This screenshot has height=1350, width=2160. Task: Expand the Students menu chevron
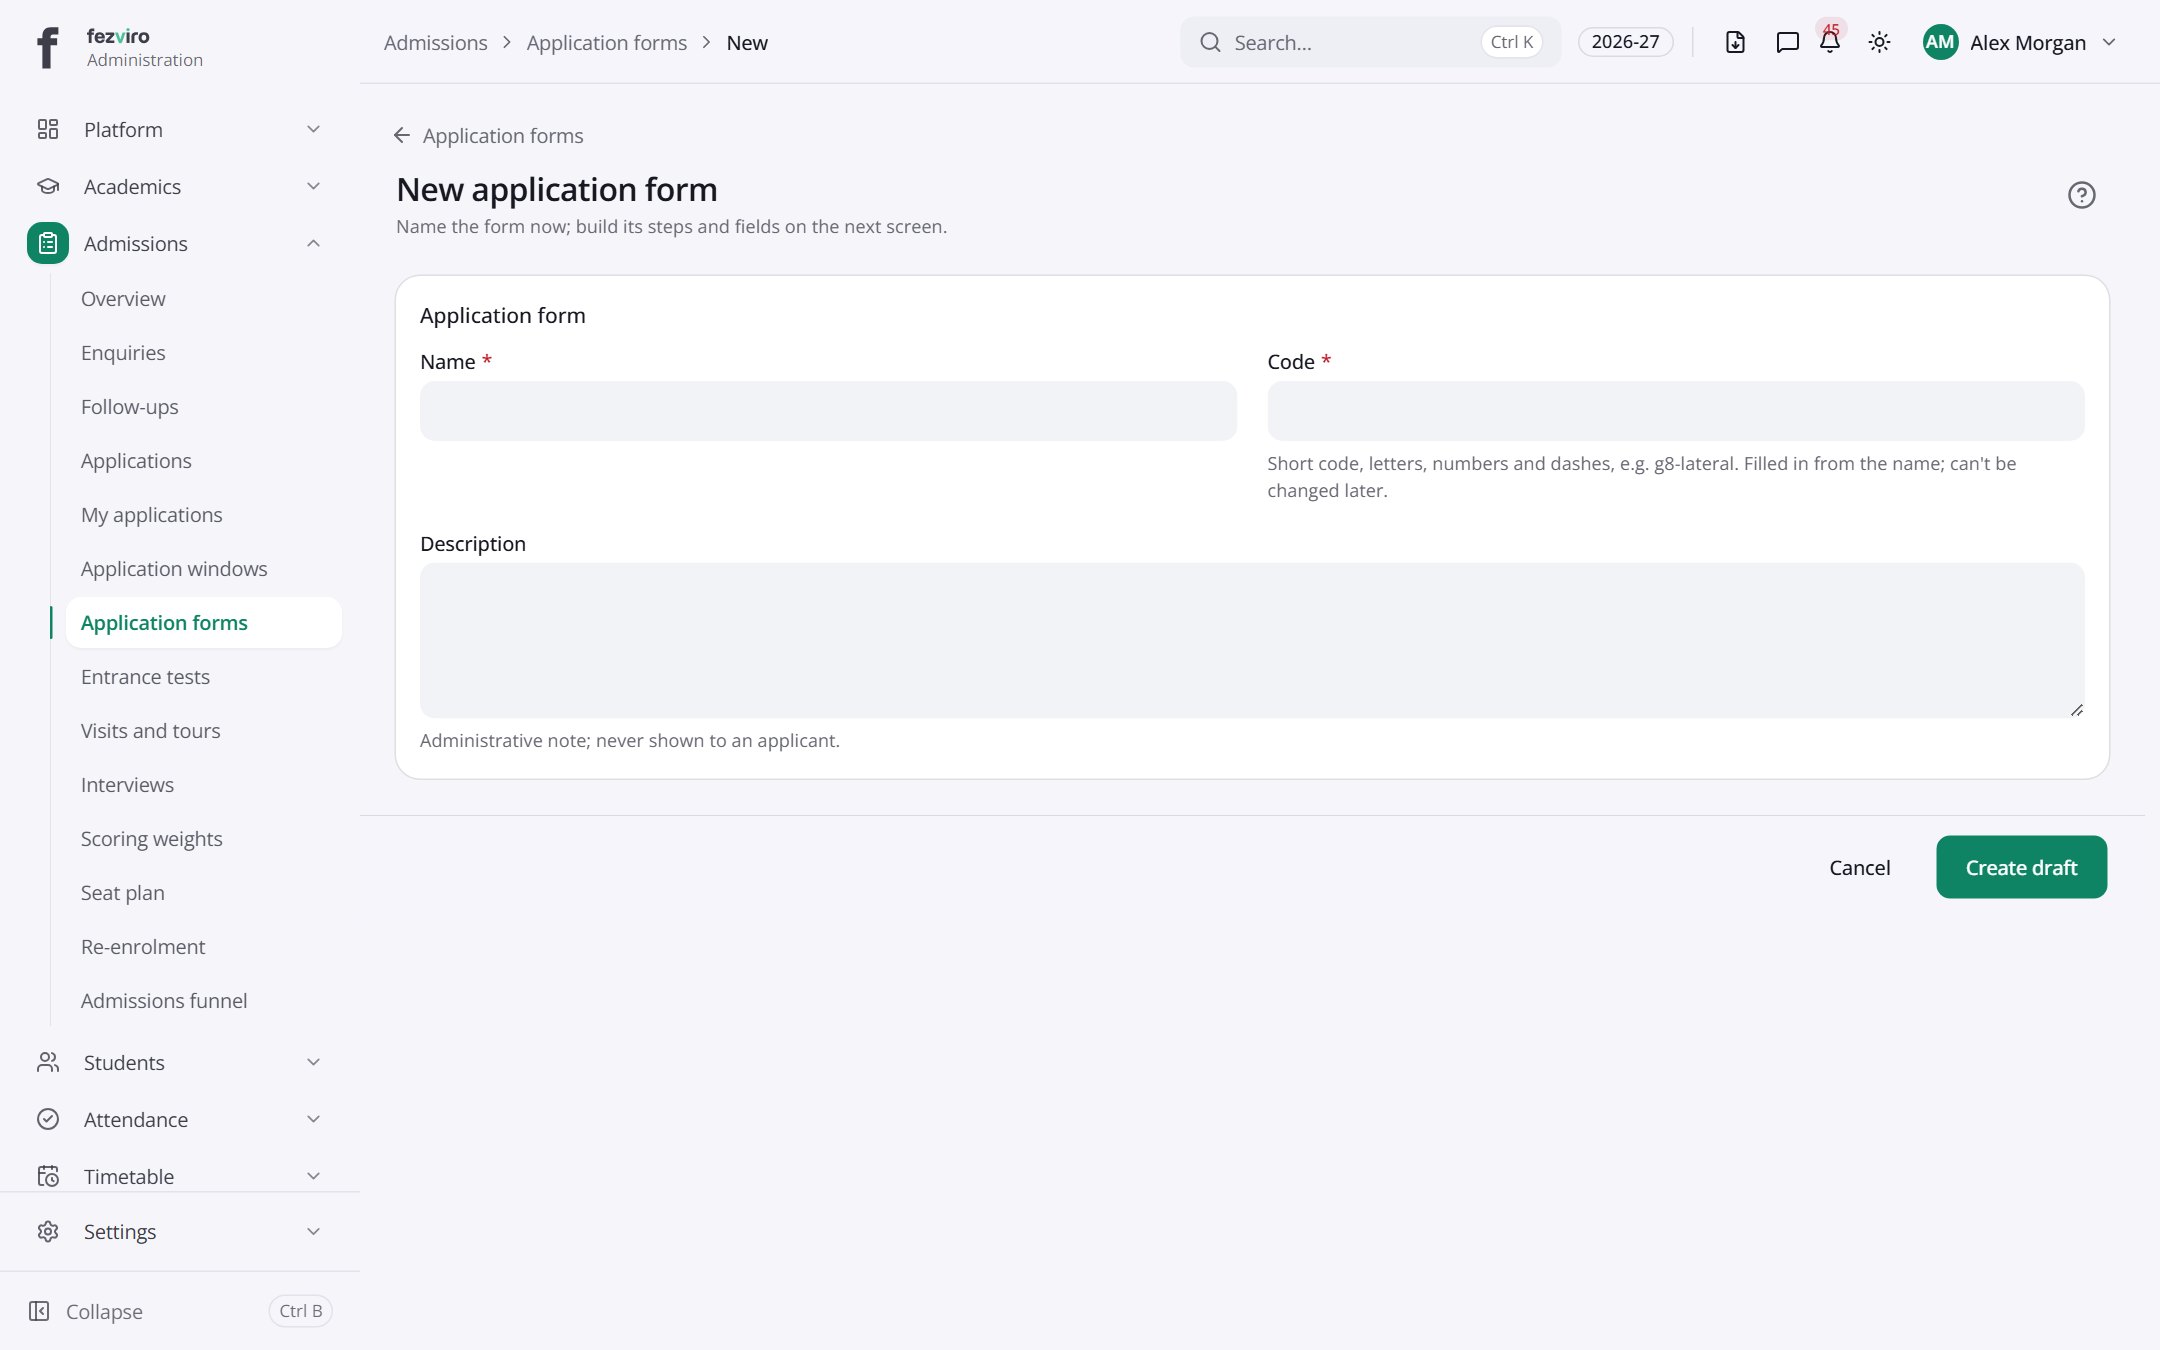coord(313,1062)
